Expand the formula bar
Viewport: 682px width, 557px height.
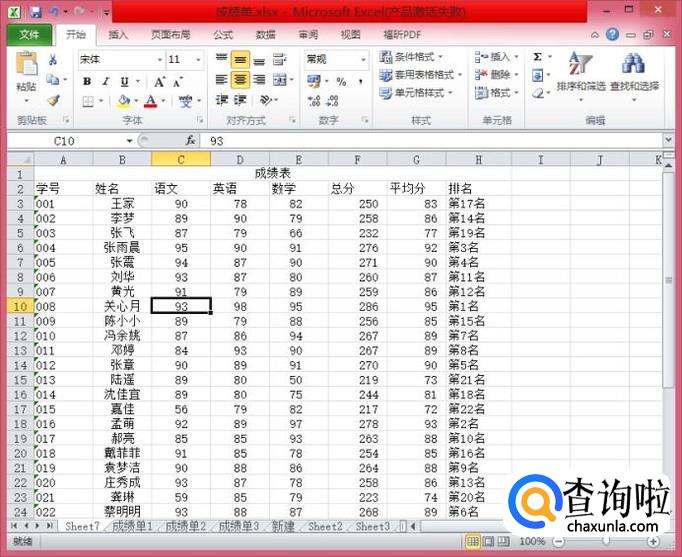pyautogui.click(x=668, y=140)
